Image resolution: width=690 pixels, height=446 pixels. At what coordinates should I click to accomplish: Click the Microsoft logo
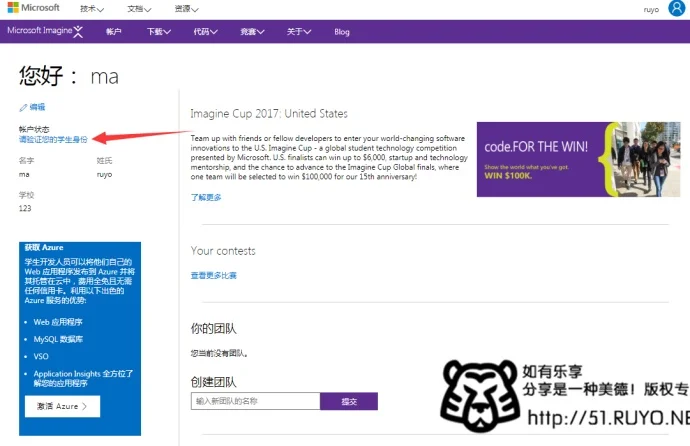[x=33, y=7]
